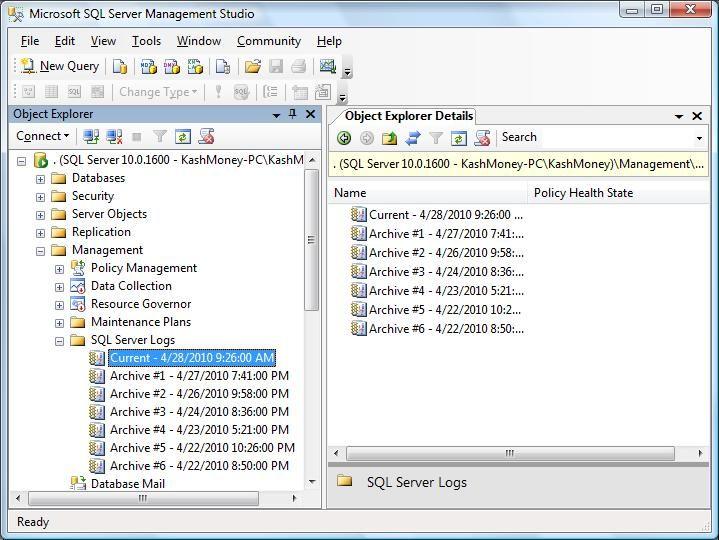This screenshot has height=540, width=719.
Task: Open the Connect dropdown in Object Explorer
Action: coord(43,136)
